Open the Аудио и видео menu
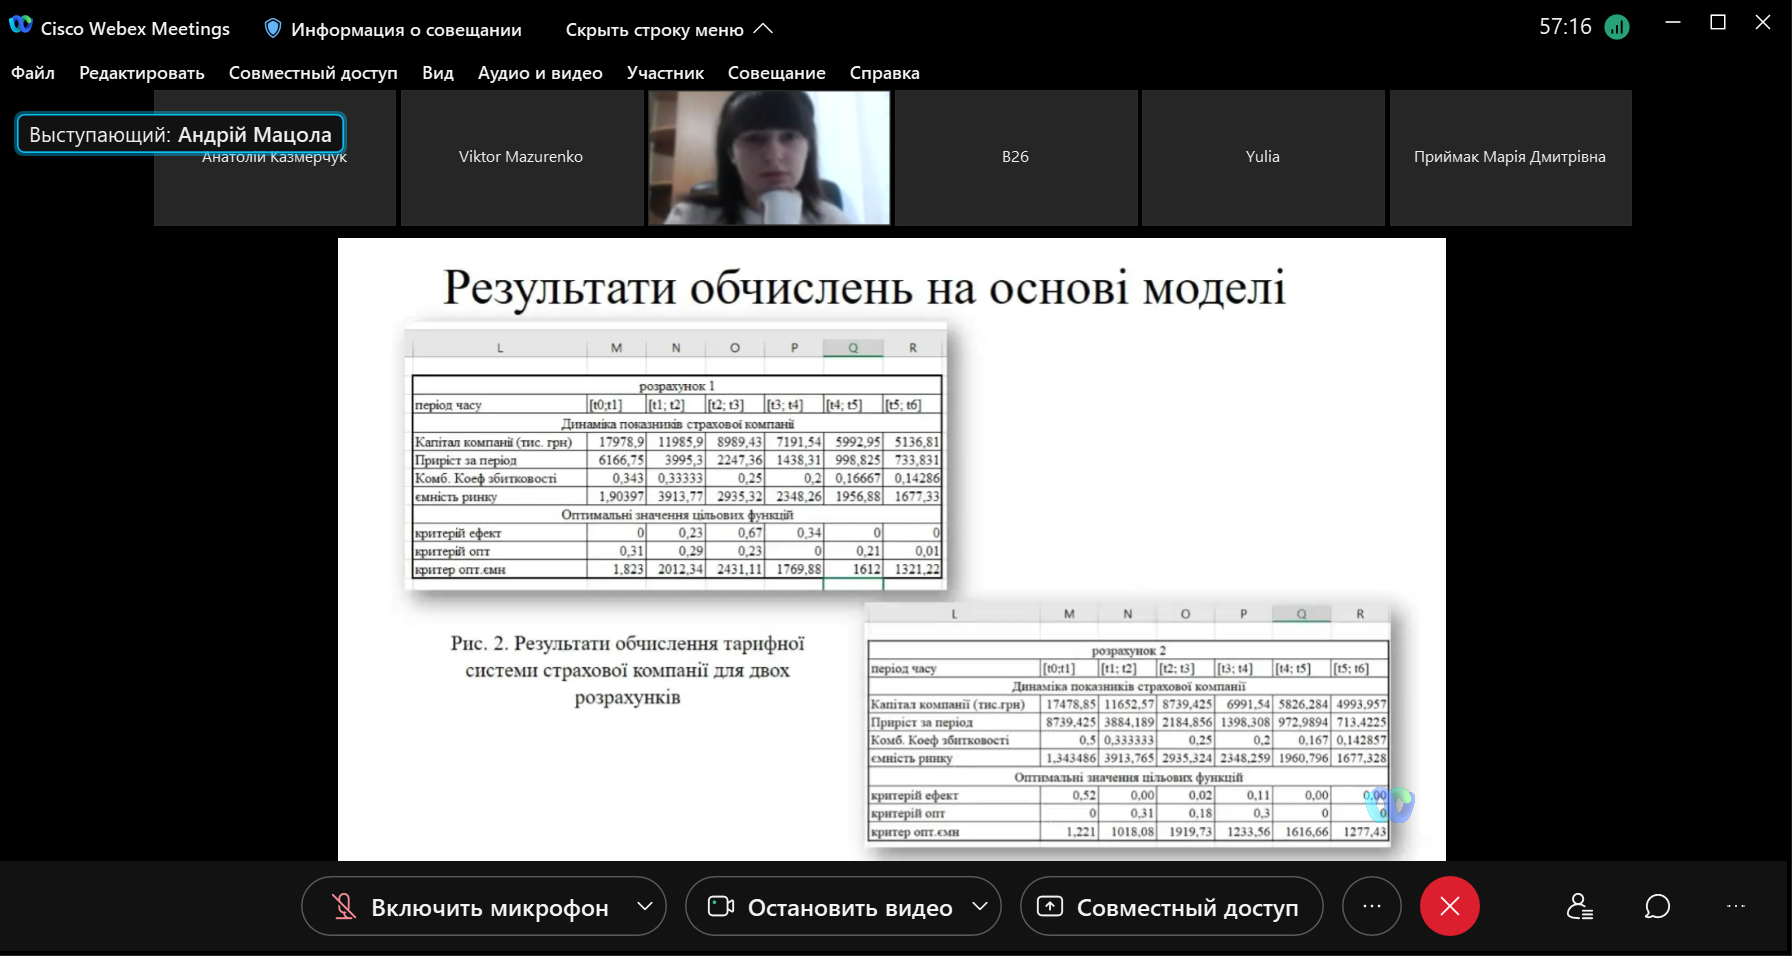1792x956 pixels. click(540, 73)
